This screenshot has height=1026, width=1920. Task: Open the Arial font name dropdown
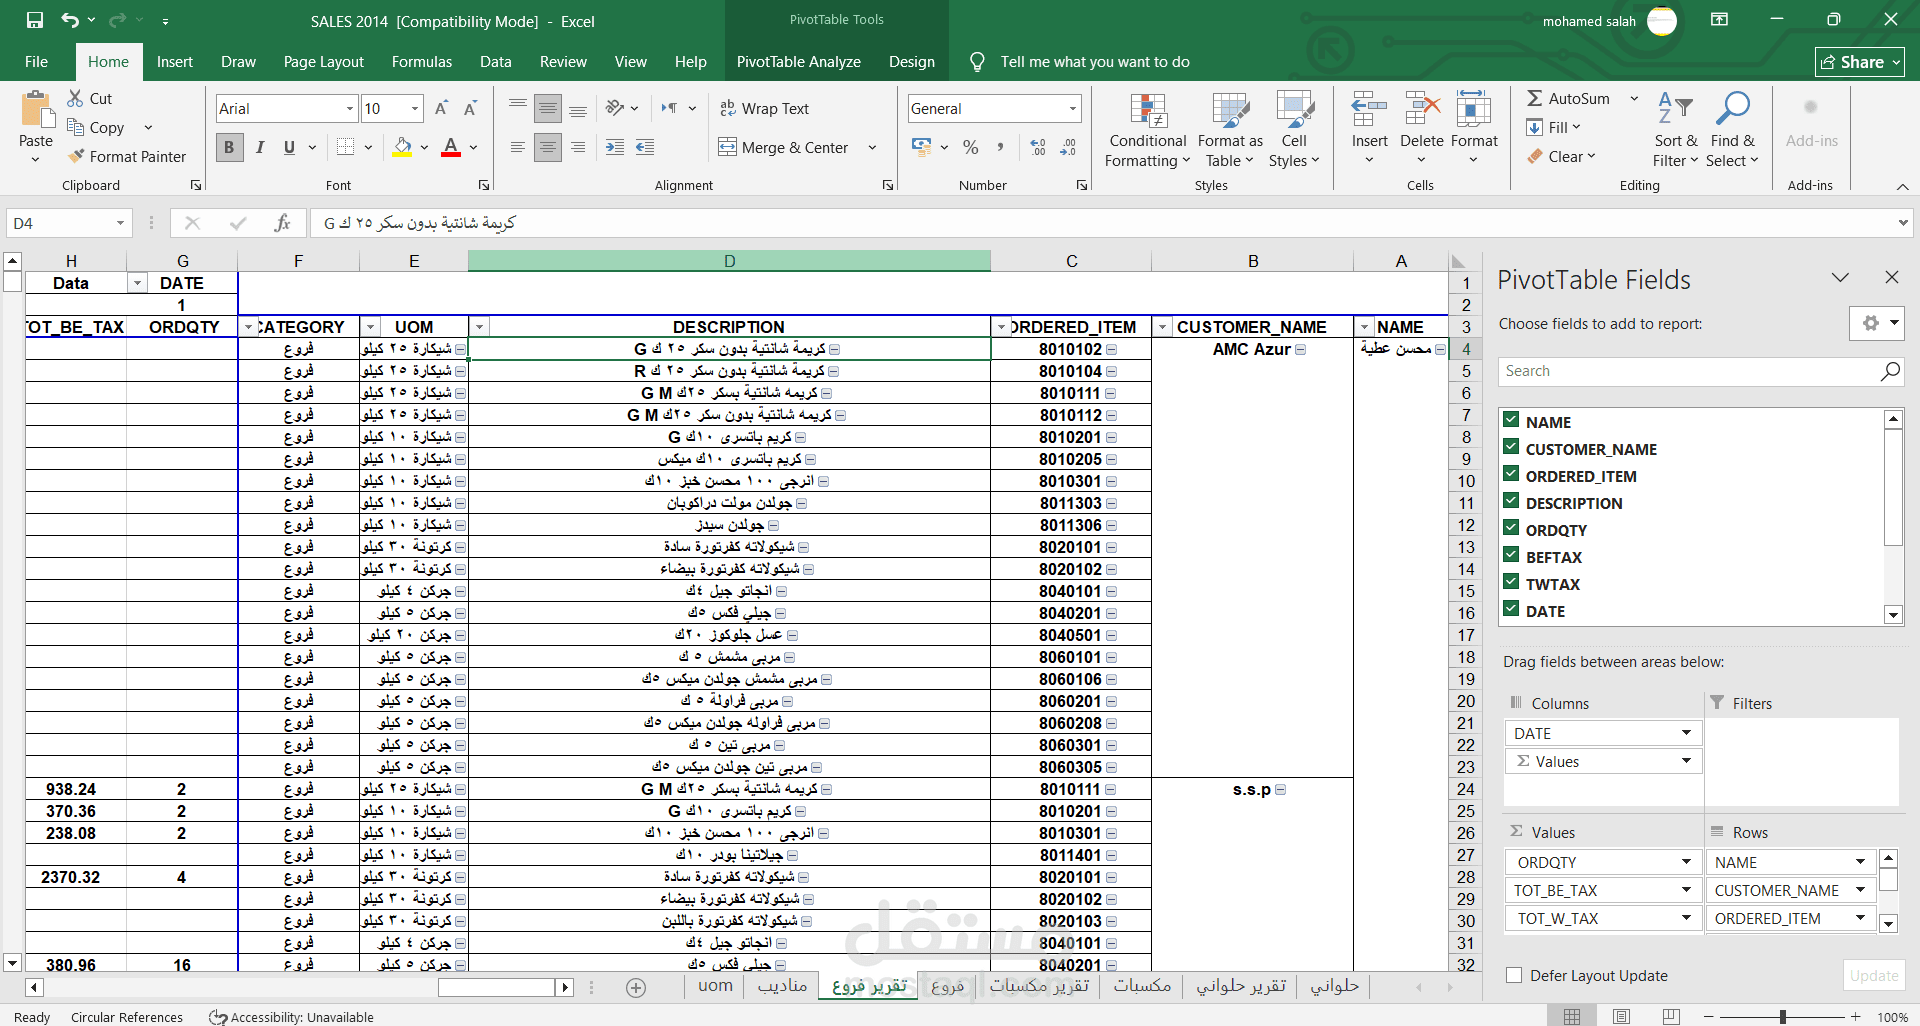pyautogui.click(x=350, y=108)
